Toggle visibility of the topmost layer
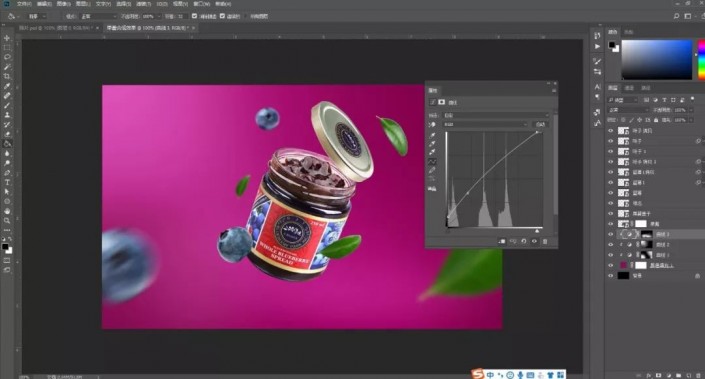The width and height of the screenshot is (705, 379). point(611,131)
